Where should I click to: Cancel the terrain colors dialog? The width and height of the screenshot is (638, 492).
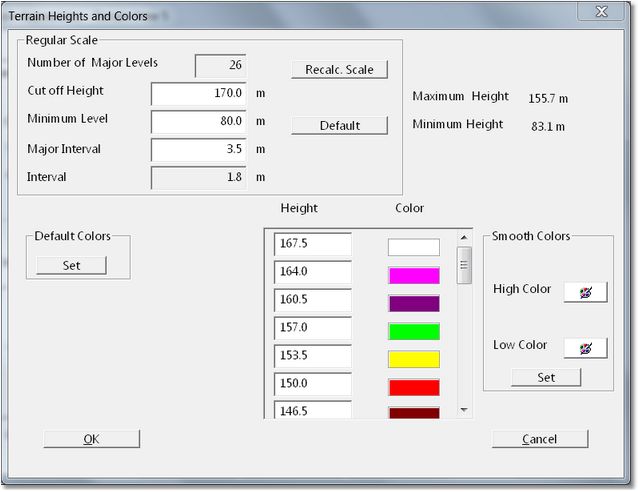(x=540, y=439)
